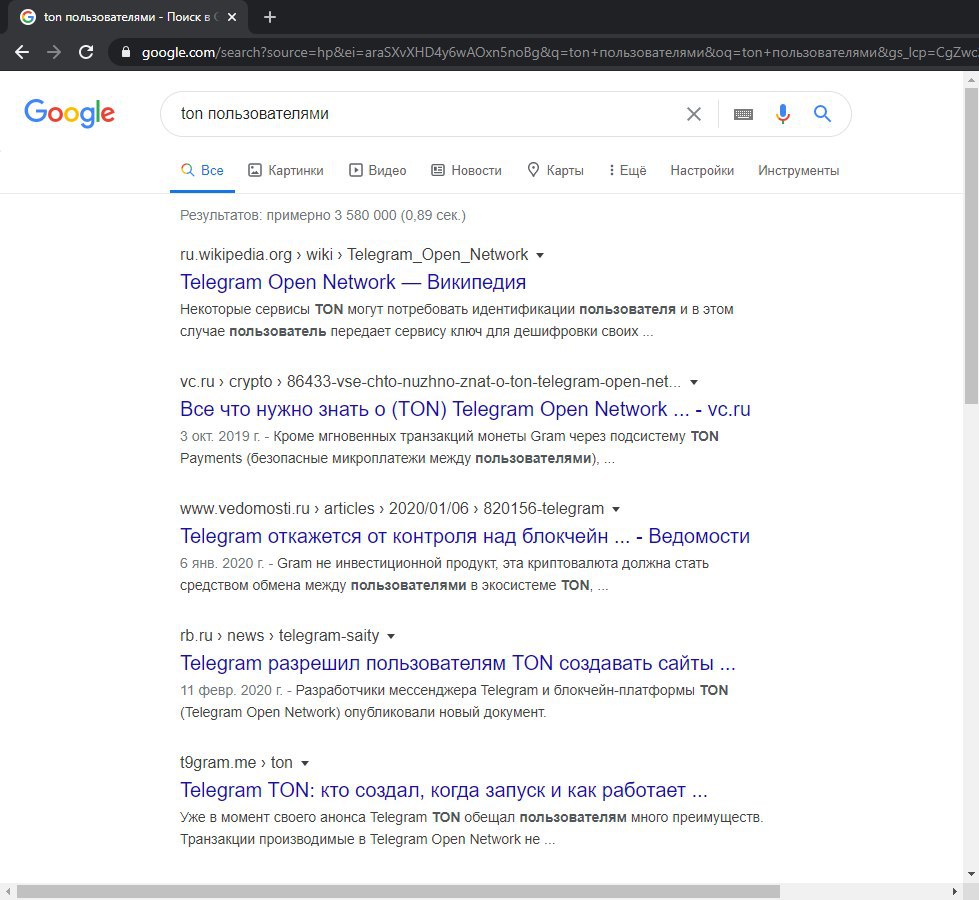
Task: Click the vertical scrollbar thumb
Action: point(971,245)
